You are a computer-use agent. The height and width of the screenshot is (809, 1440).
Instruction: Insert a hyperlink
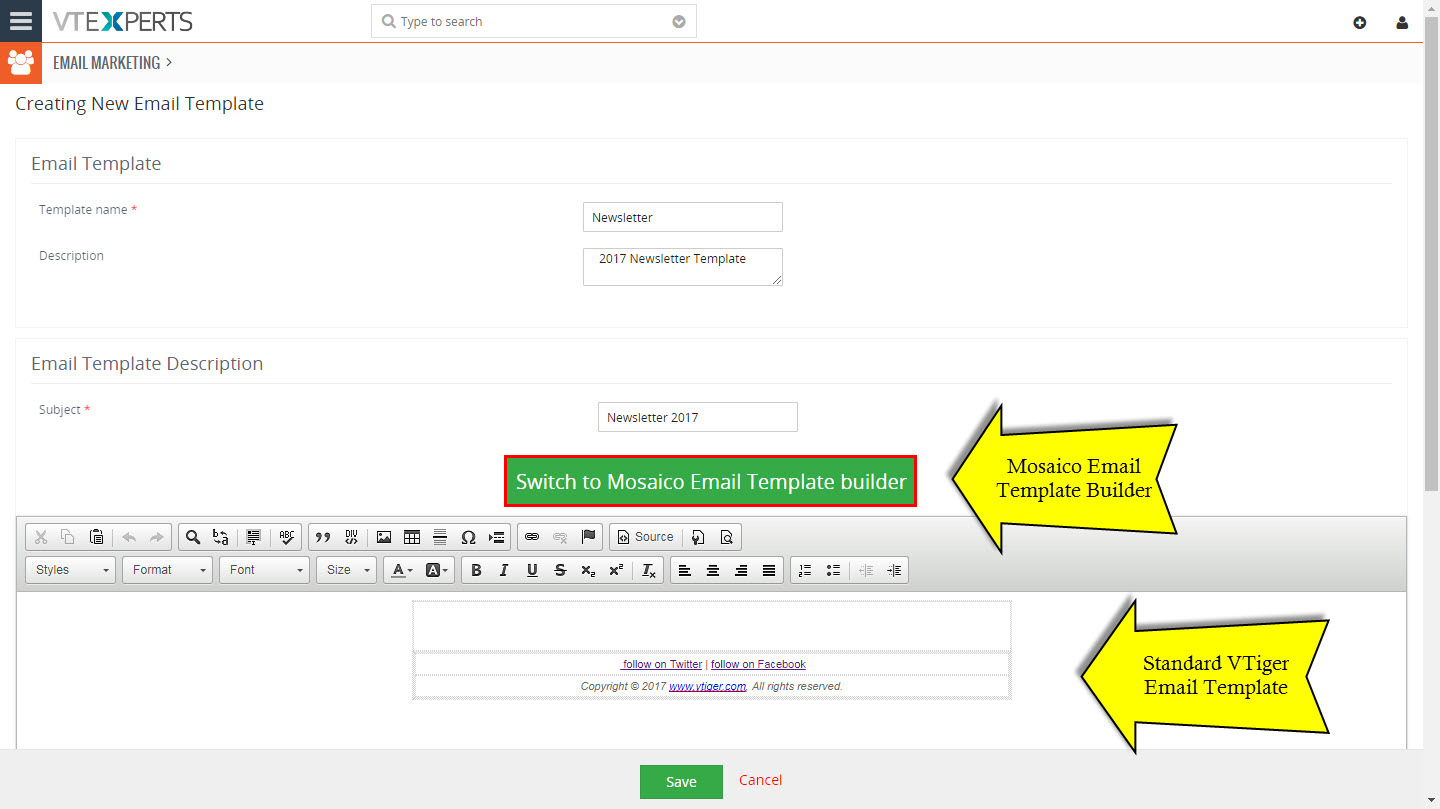532,537
